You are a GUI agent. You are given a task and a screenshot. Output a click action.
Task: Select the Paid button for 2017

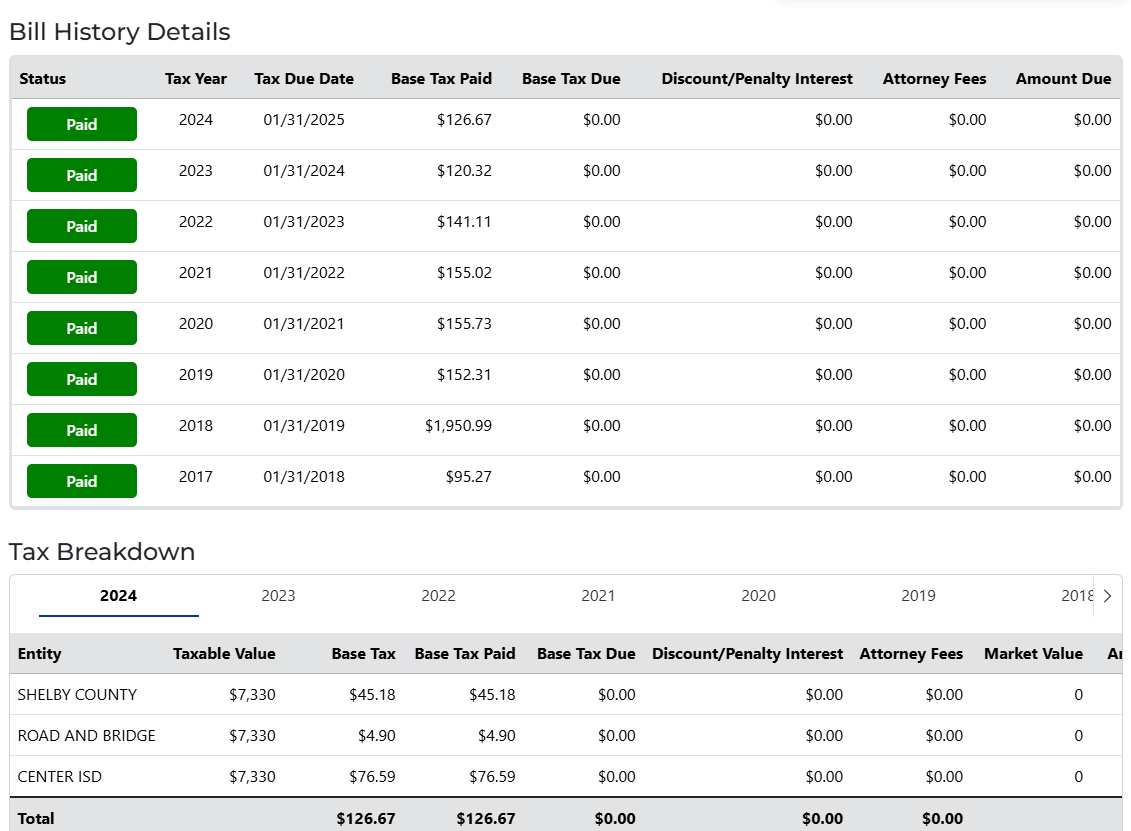(x=82, y=481)
